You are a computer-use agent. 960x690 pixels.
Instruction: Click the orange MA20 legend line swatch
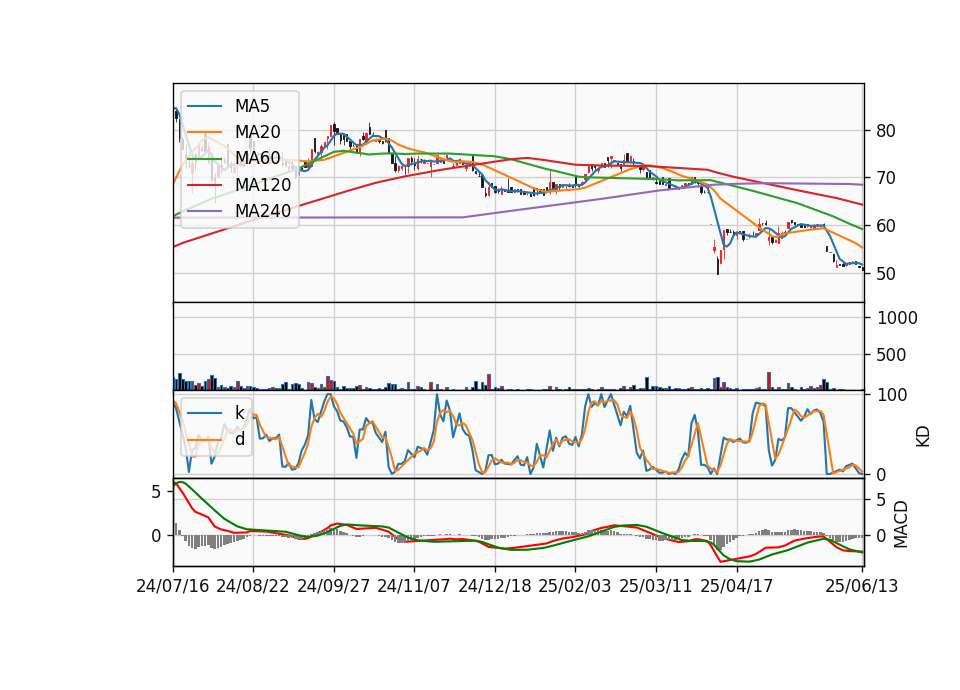[204, 132]
